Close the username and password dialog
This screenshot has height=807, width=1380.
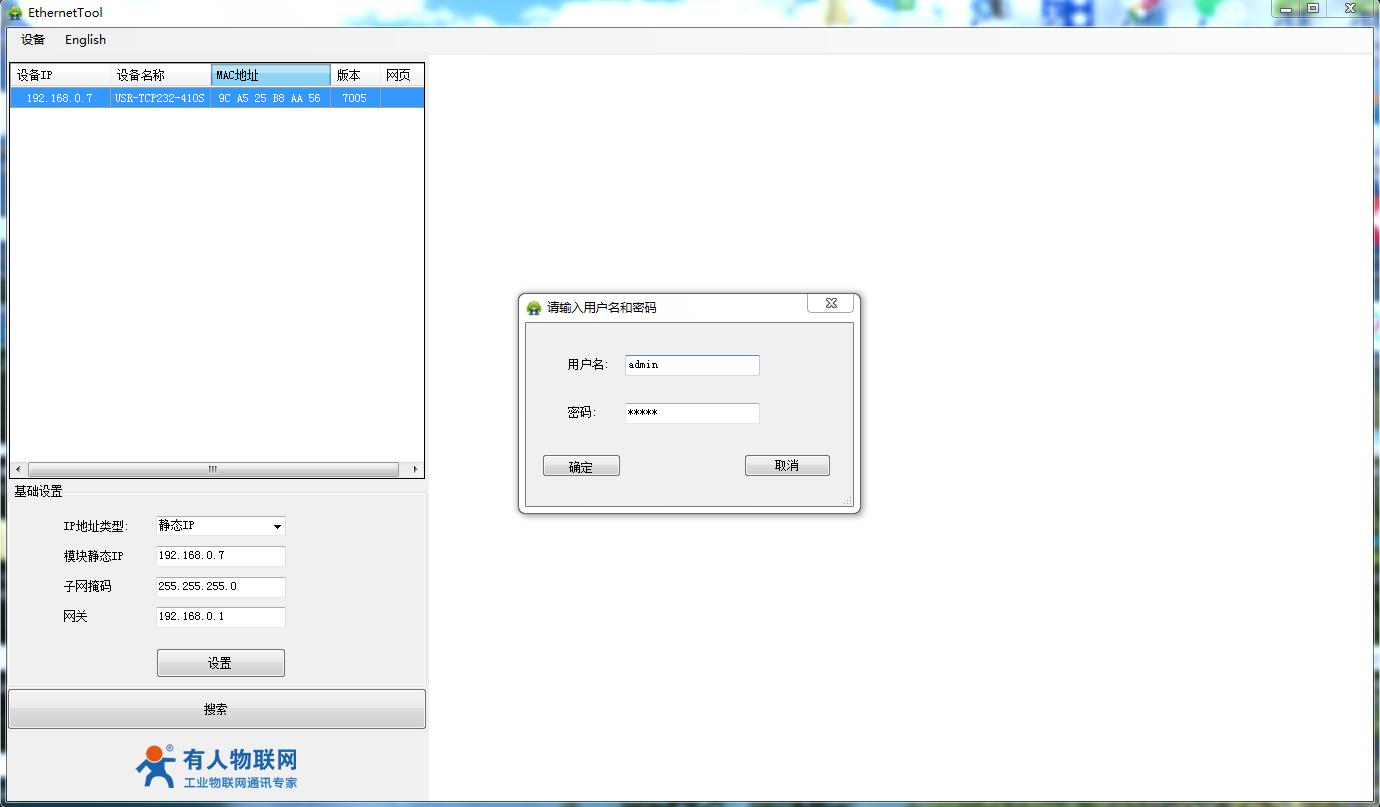(x=830, y=303)
